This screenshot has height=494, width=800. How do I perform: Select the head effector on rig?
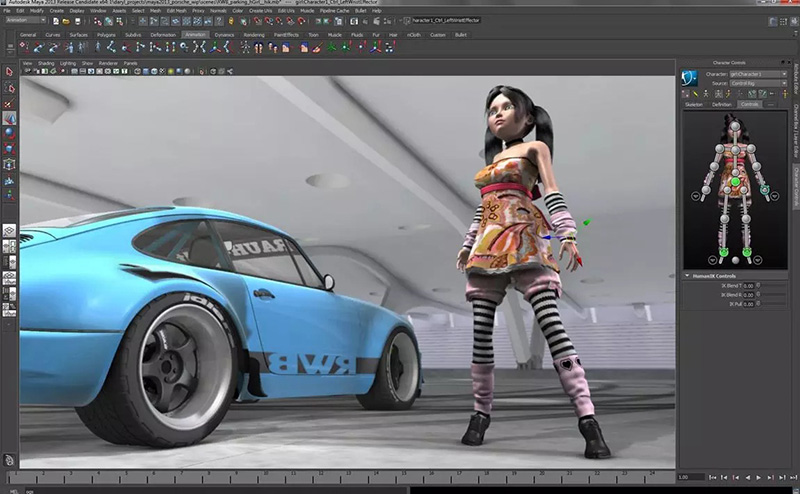[x=735, y=126]
